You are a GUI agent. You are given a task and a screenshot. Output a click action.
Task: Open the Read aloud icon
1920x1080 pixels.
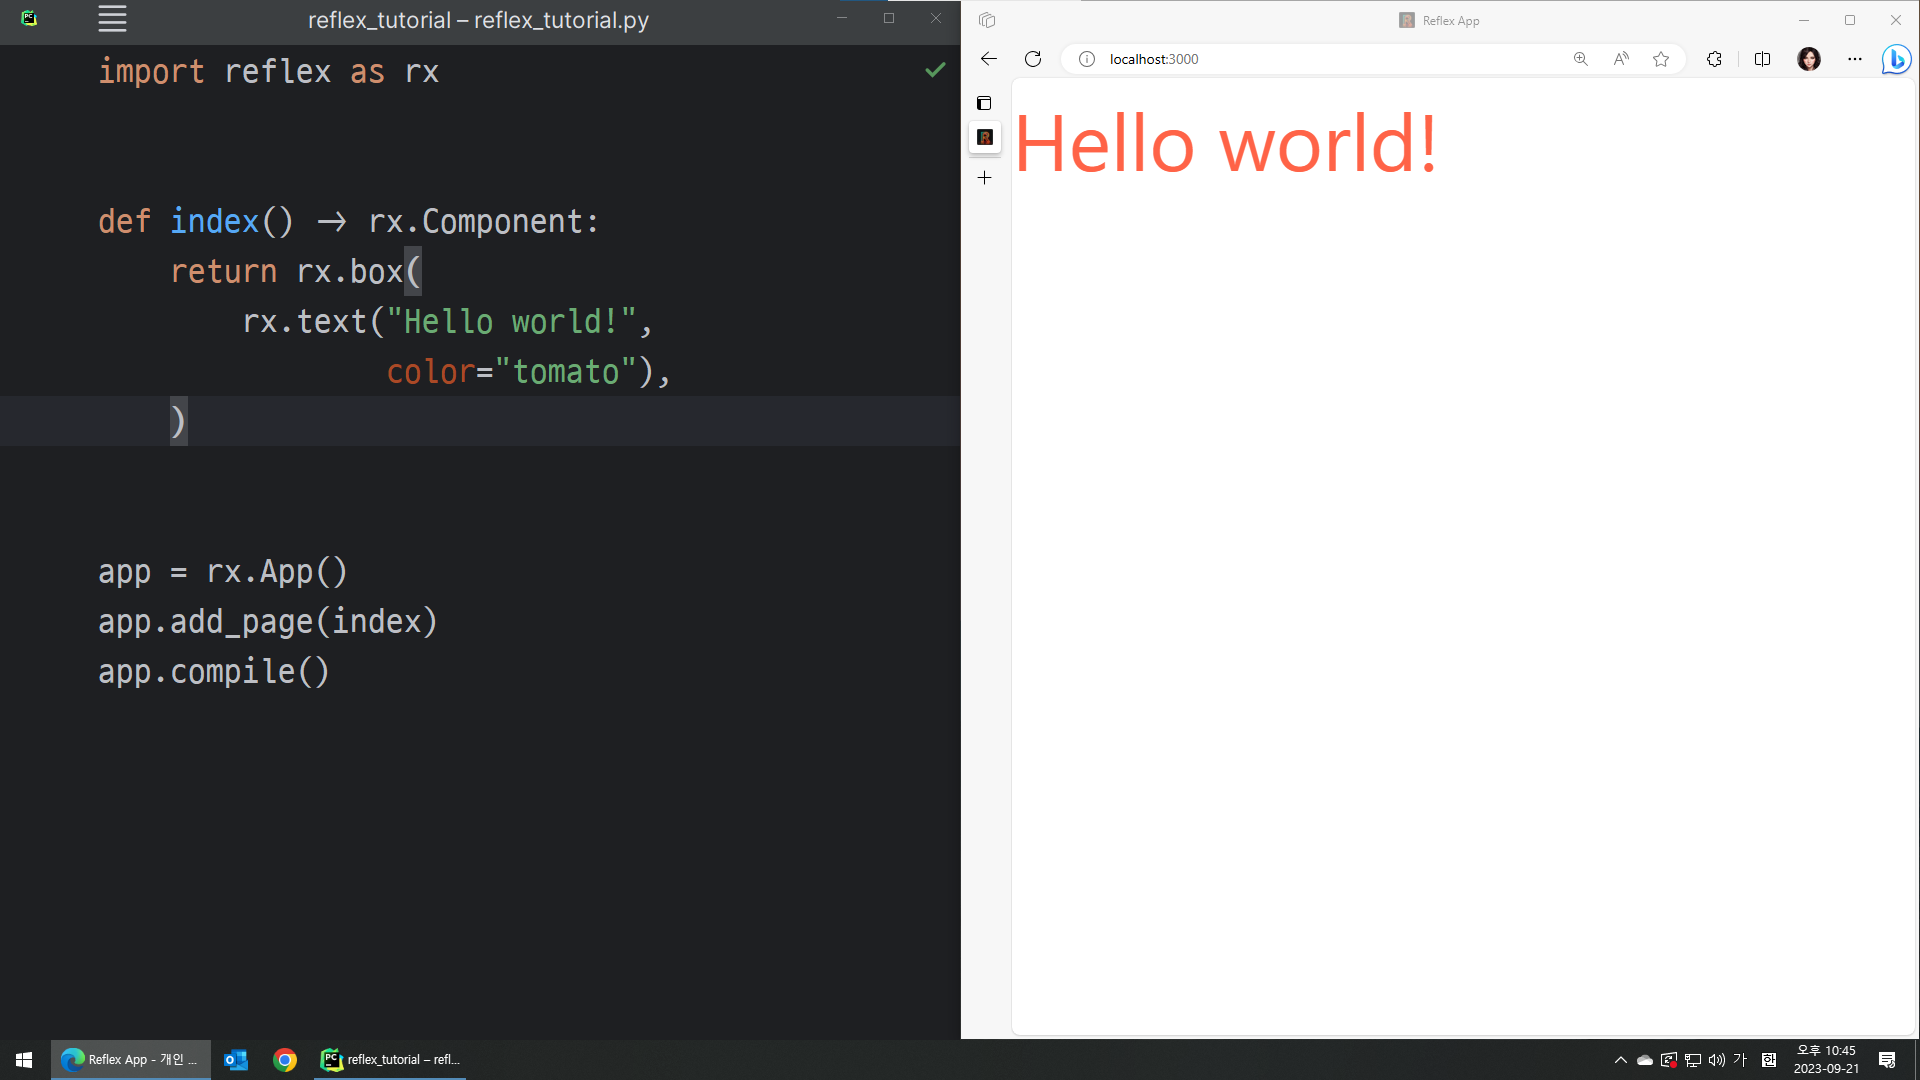coord(1621,59)
